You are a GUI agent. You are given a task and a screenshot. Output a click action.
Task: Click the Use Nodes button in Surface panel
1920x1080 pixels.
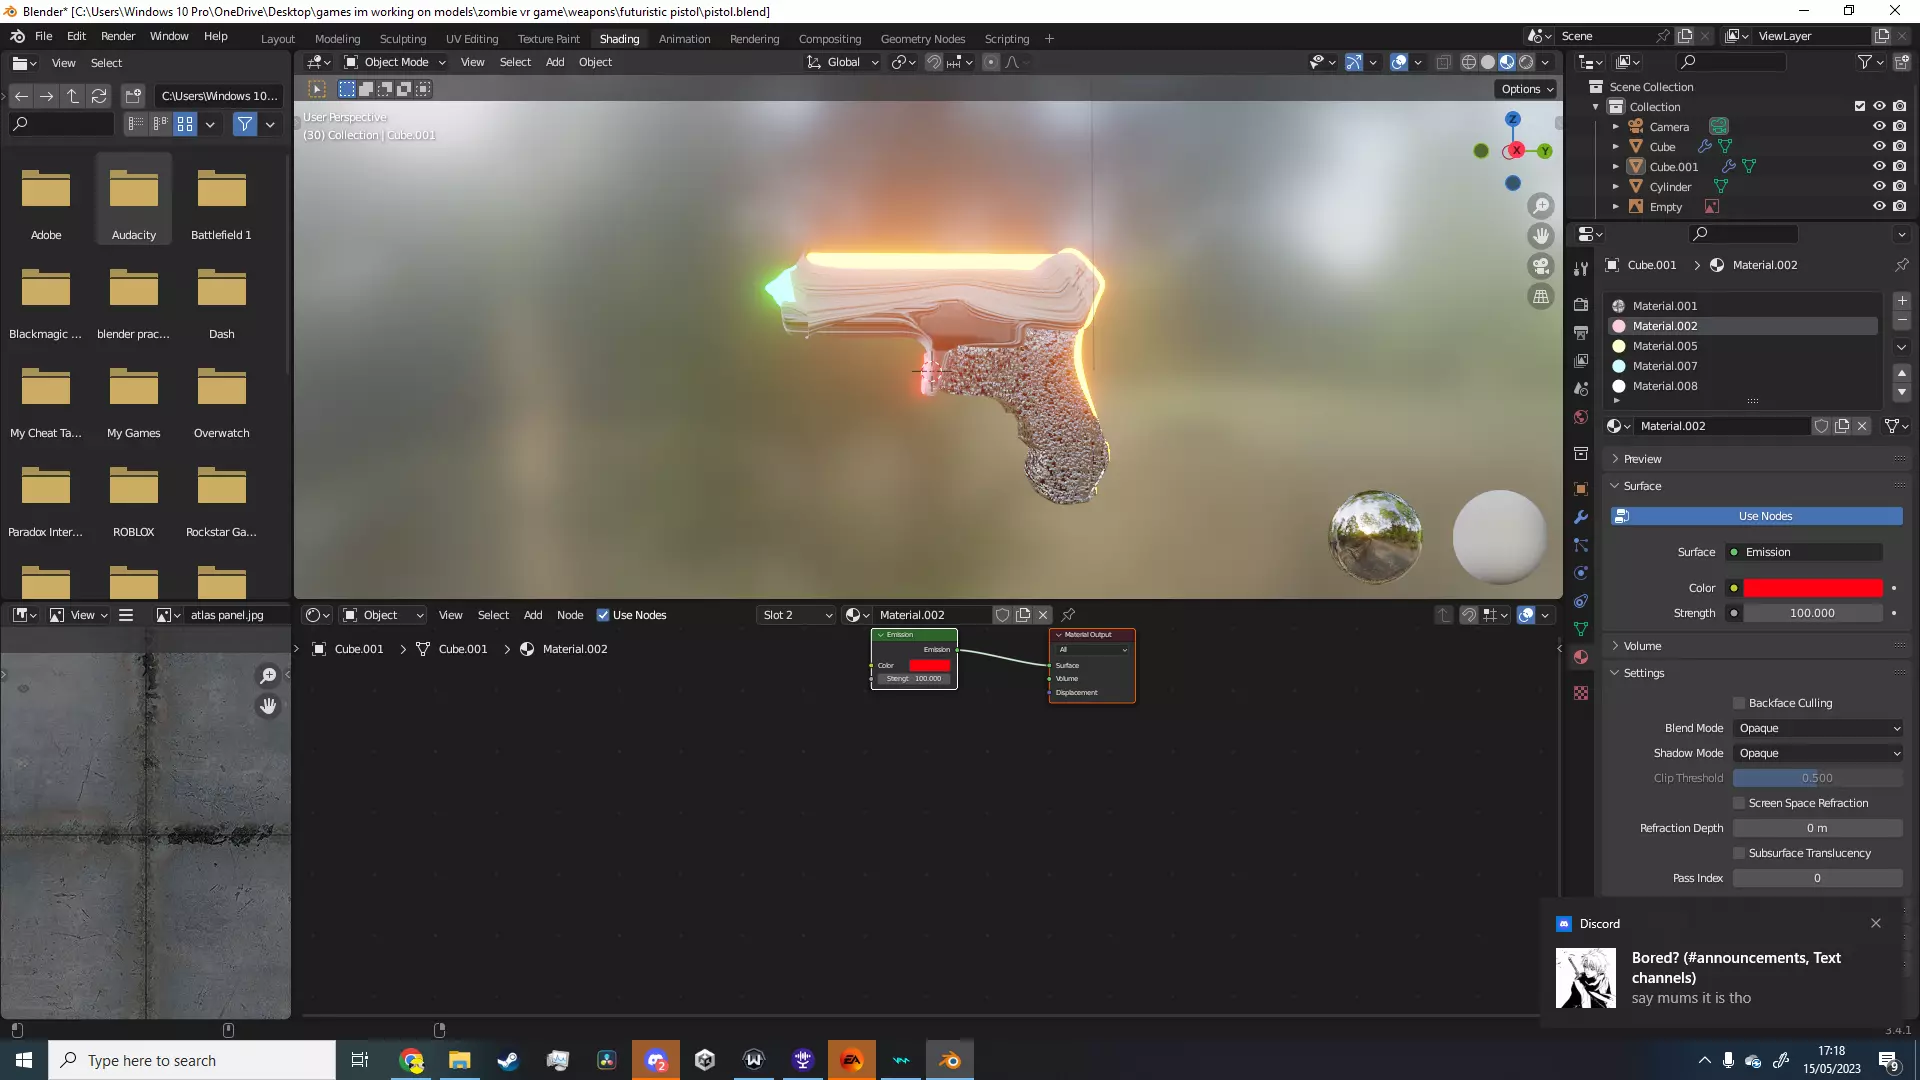(1756, 516)
